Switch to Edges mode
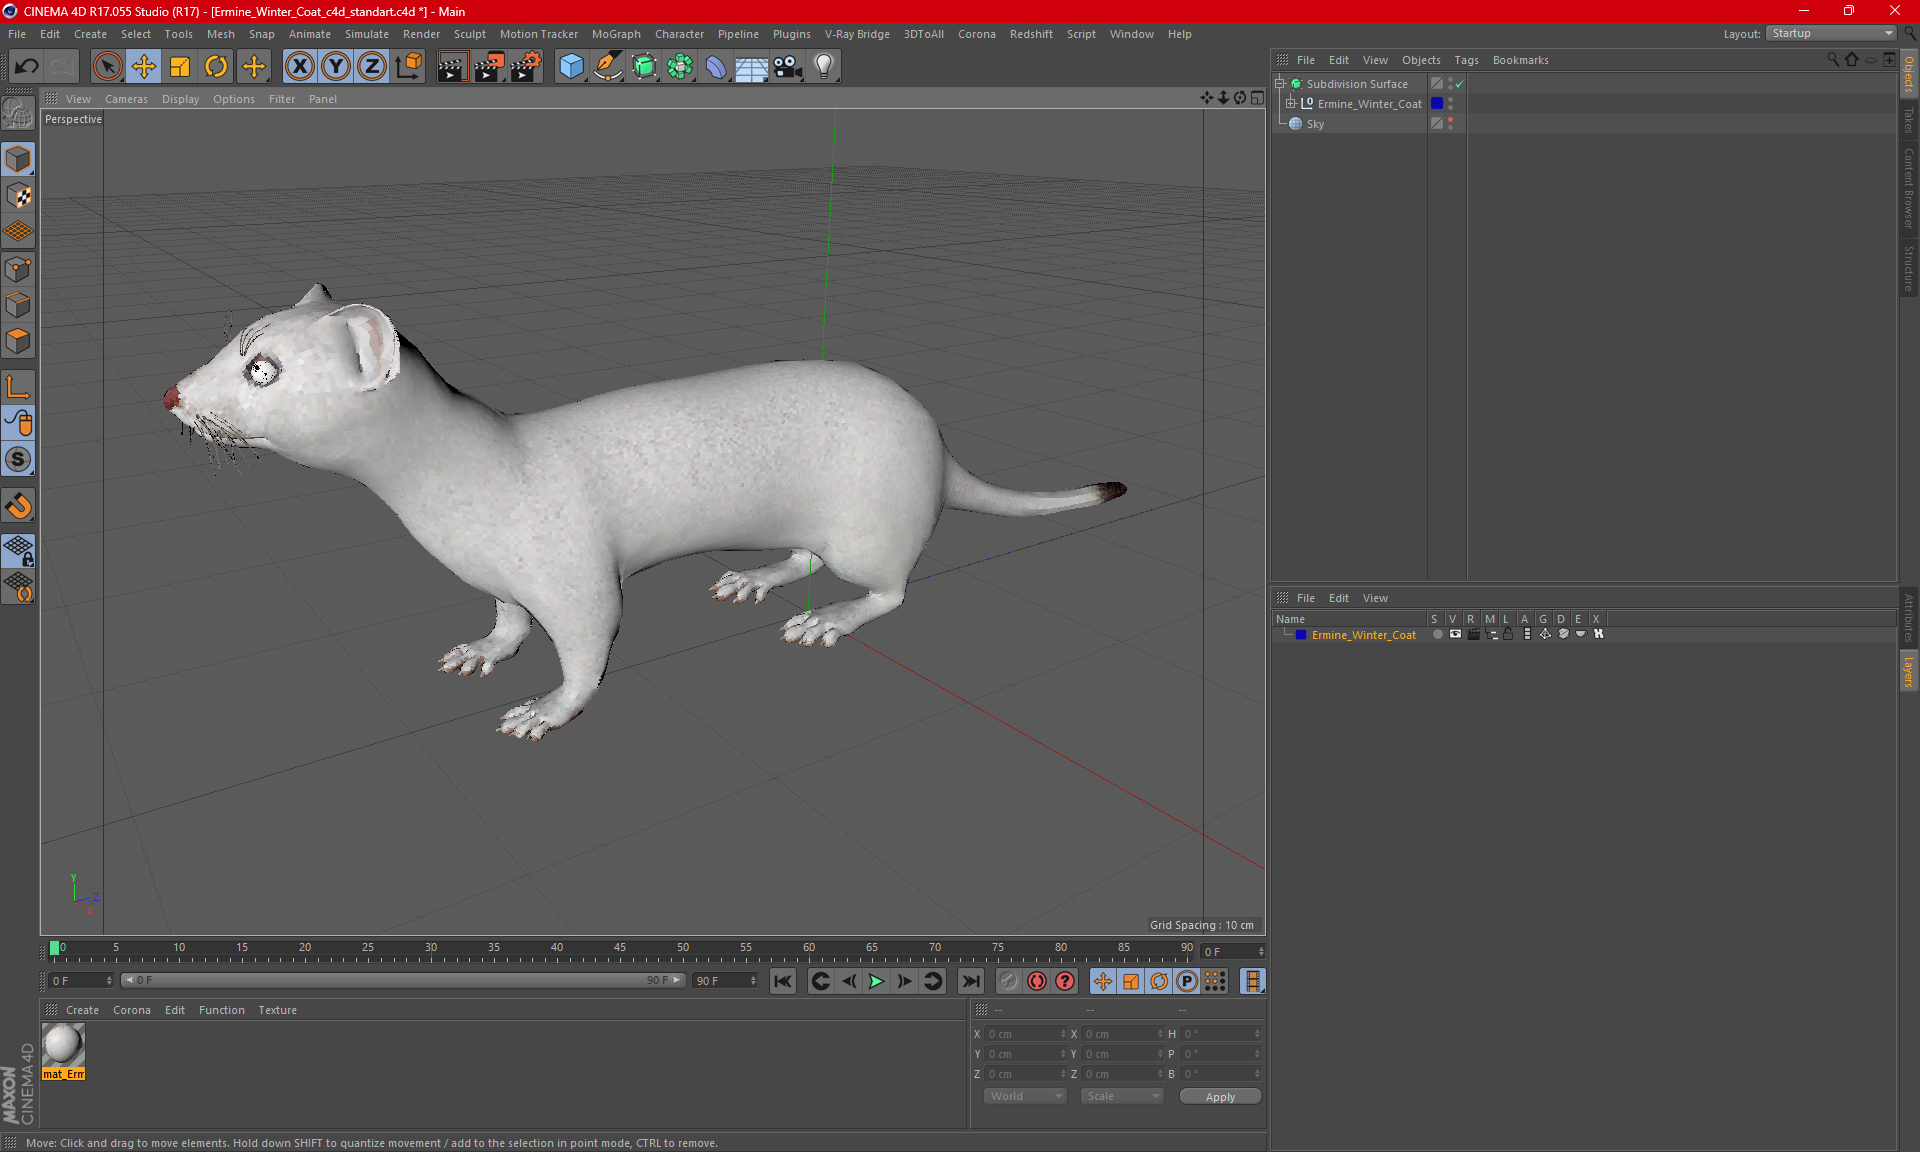Screen dimensions: 1920x1152 pos(18,305)
